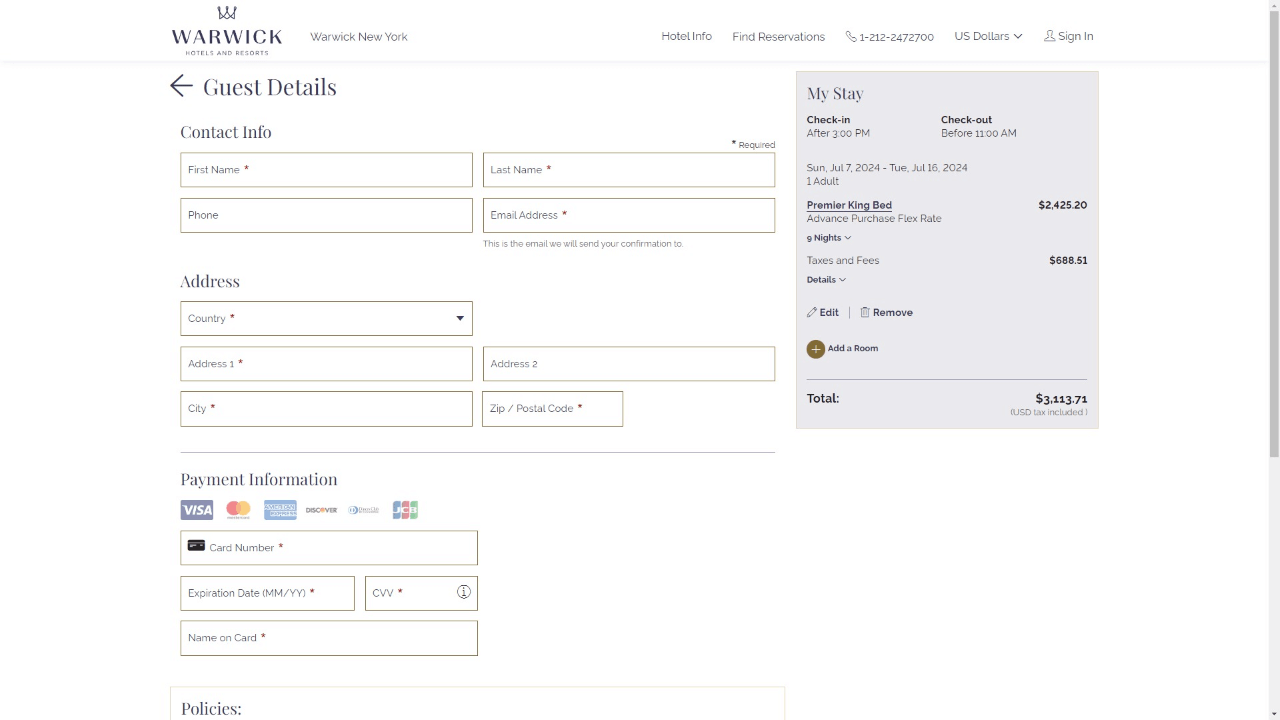Image resolution: width=1280 pixels, height=720 pixels.
Task: Open the Country dropdown
Action: pos(326,319)
